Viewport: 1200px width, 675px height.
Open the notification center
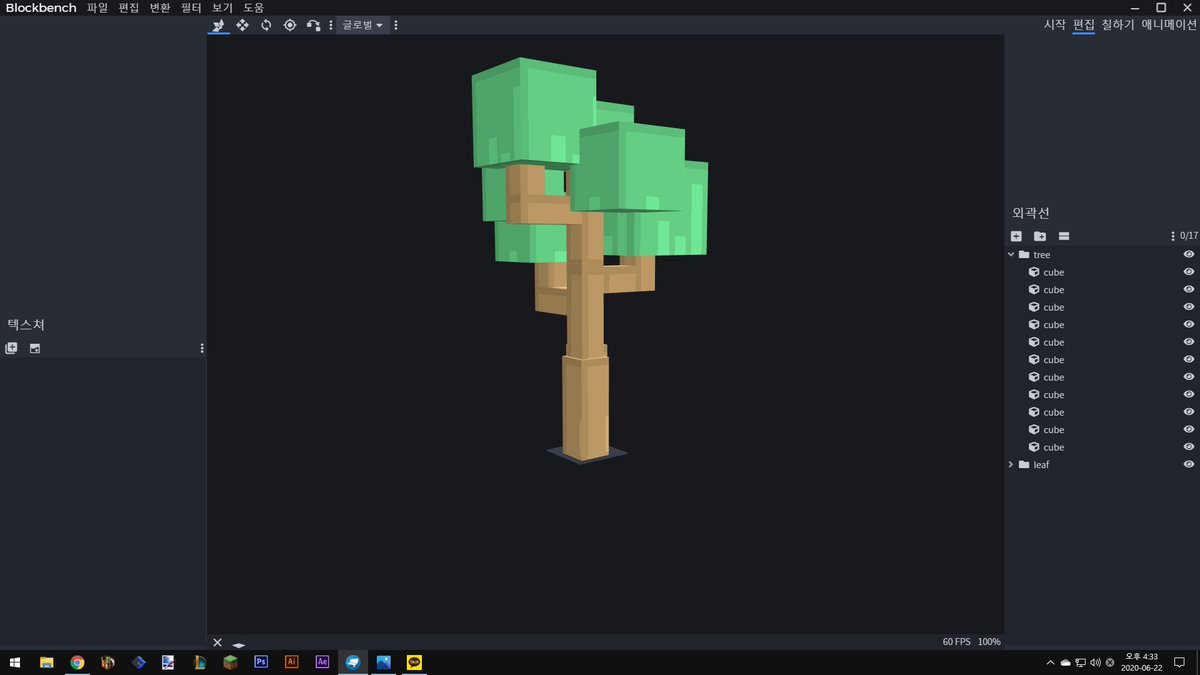click(x=1180, y=662)
